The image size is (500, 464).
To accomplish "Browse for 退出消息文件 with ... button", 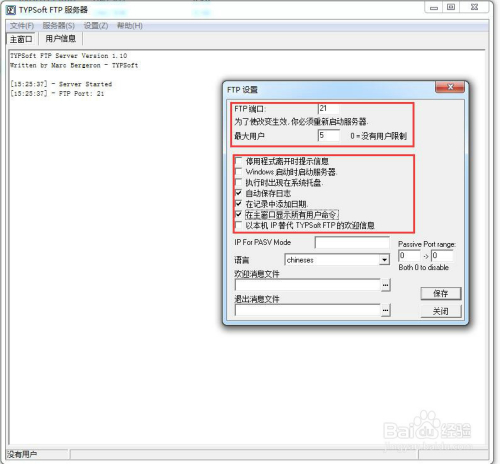I will (385, 310).
